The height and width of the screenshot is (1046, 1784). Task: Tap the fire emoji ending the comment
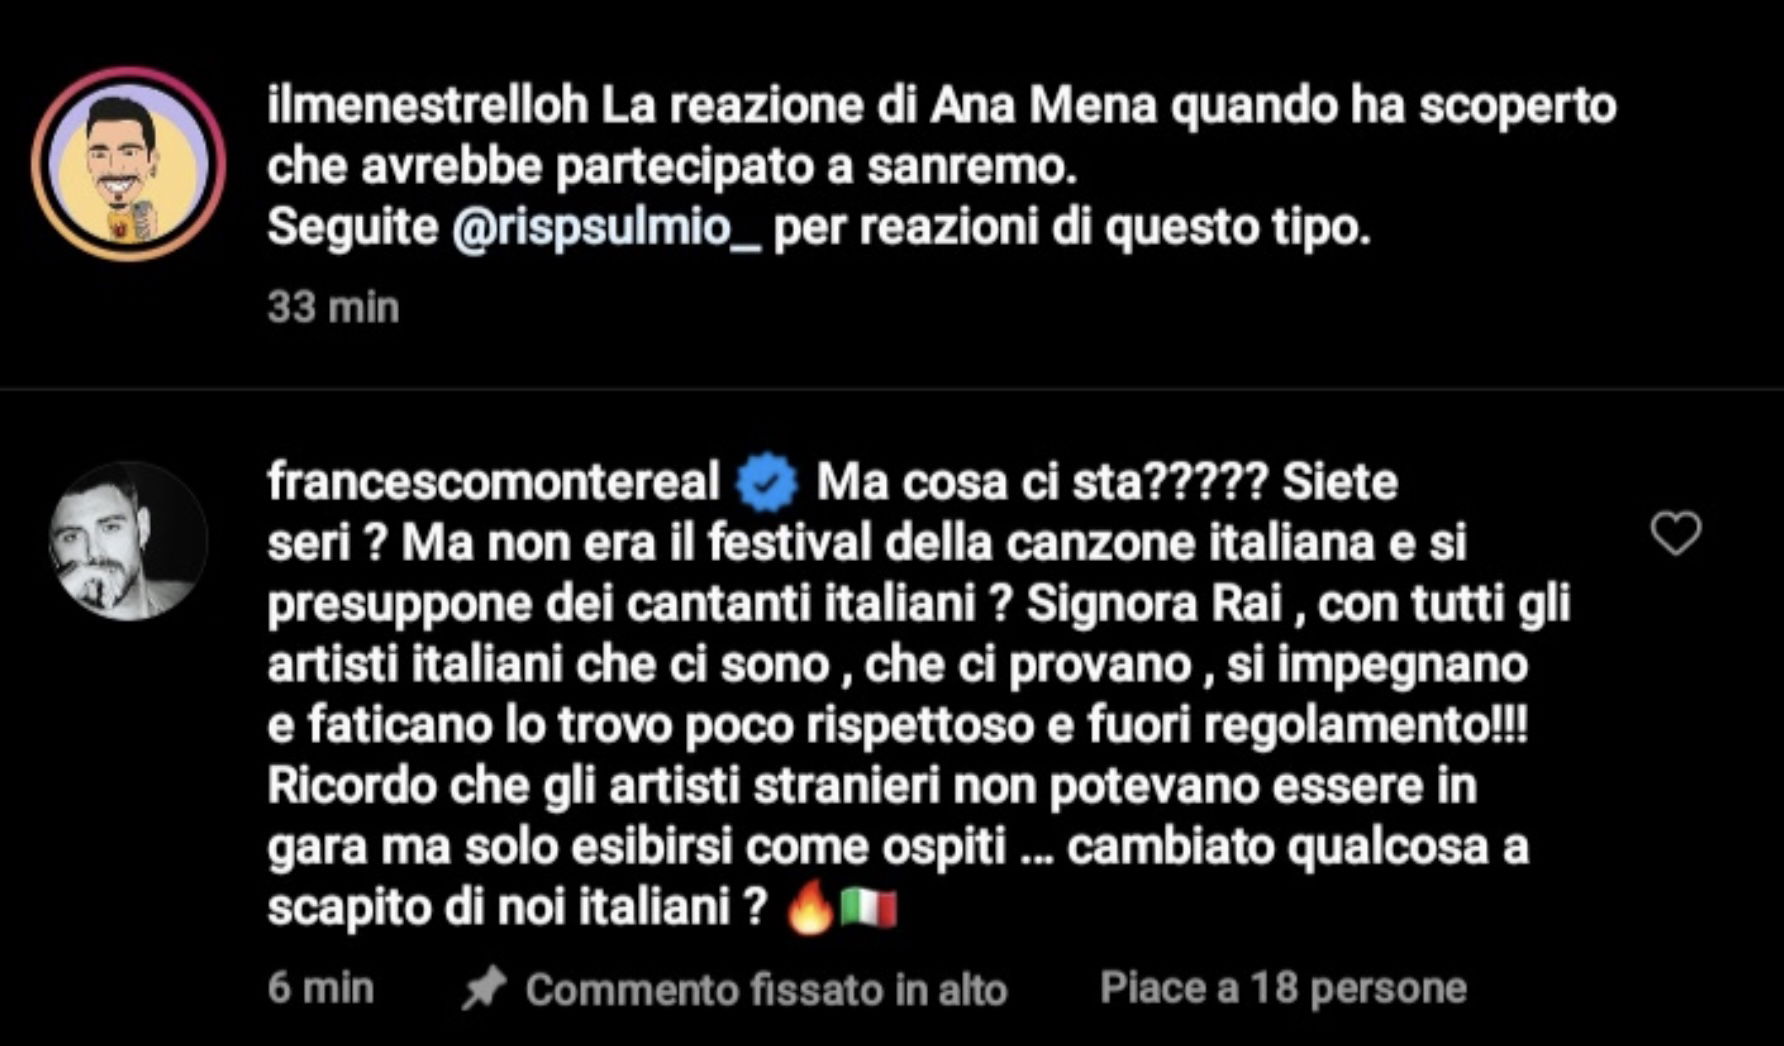[810, 906]
